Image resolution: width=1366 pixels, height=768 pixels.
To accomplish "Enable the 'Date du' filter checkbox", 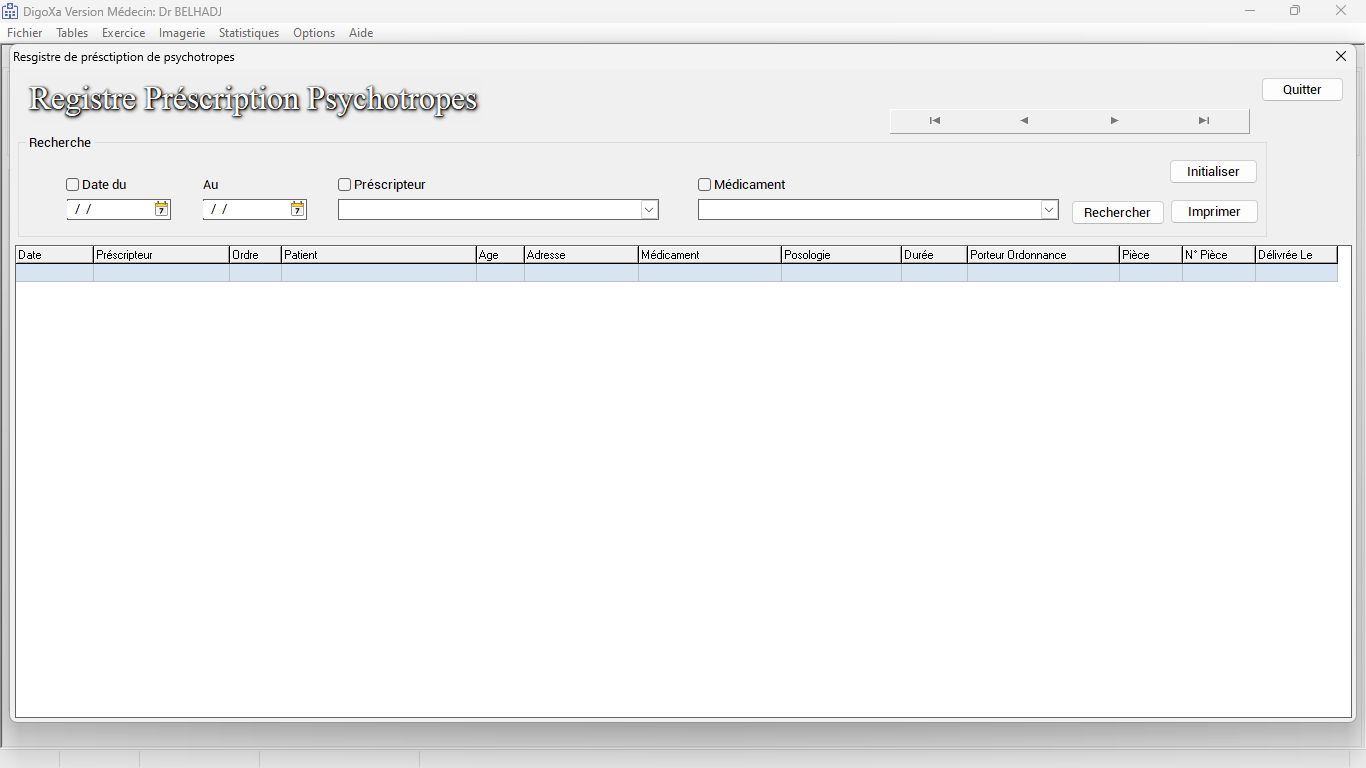I will tap(73, 185).
